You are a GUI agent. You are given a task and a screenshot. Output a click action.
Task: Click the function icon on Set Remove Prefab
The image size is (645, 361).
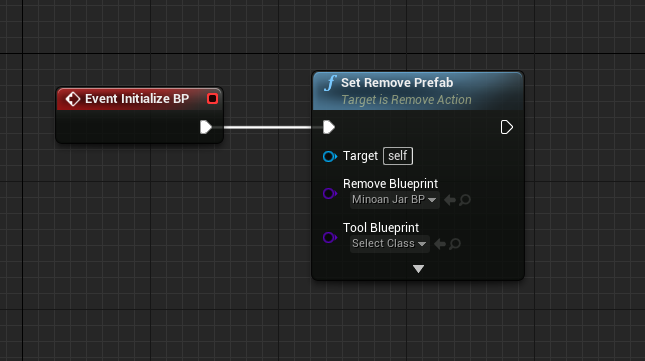[330, 83]
